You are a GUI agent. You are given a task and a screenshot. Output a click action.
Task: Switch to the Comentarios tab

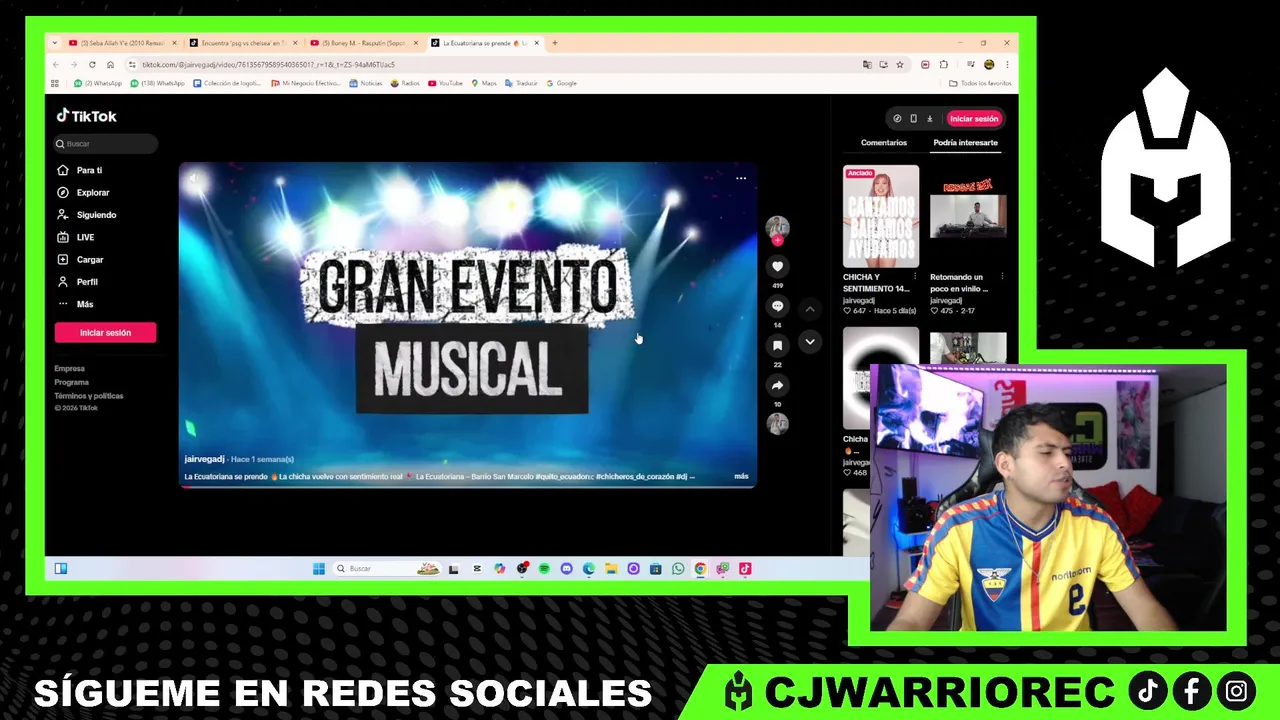[884, 143]
